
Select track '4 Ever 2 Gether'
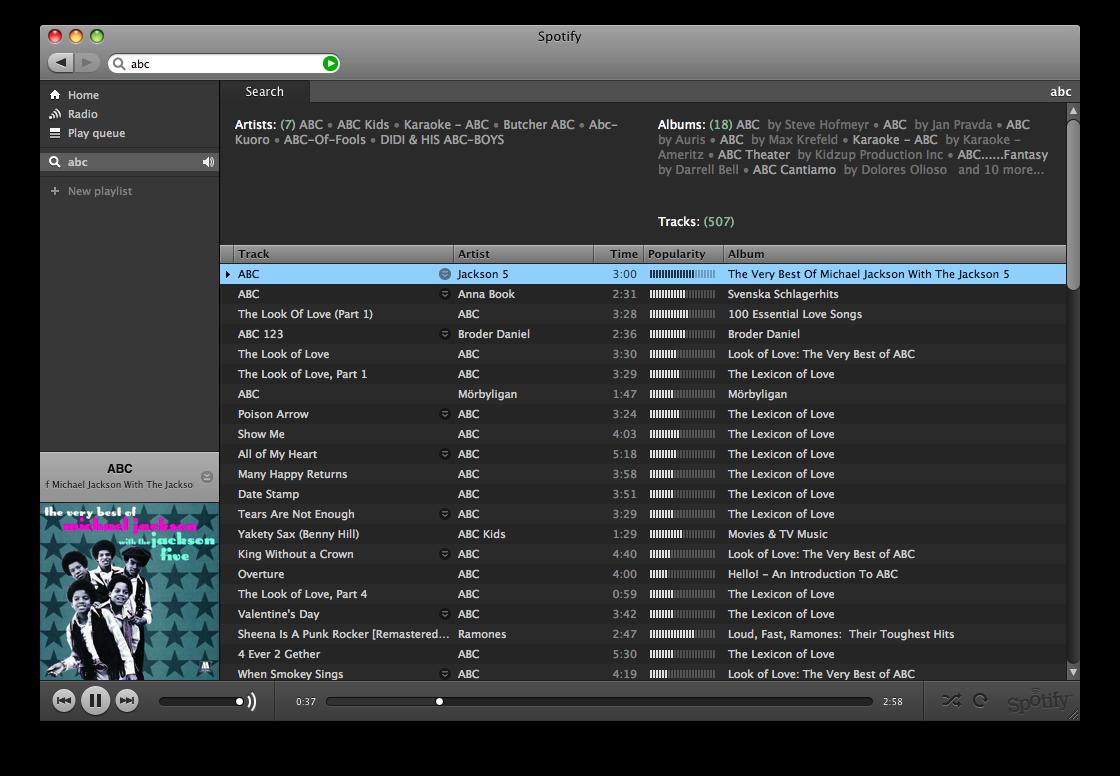(279, 654)
